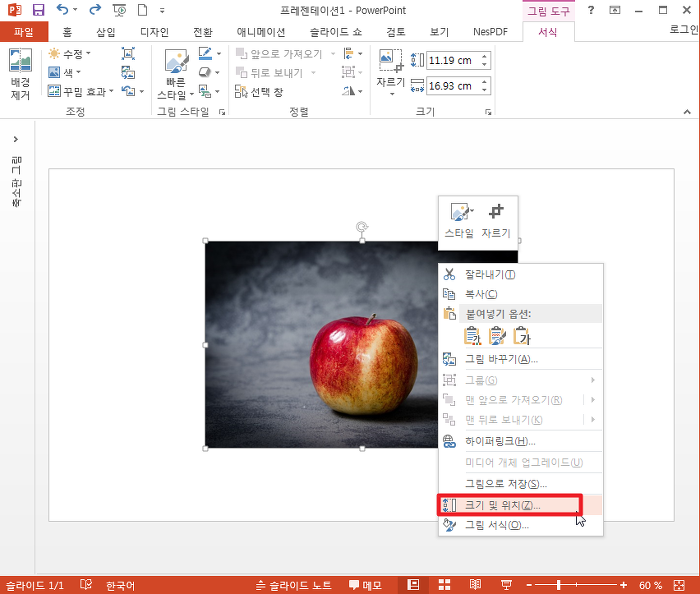Open the File (파일) tab
Image resolution: width=700 pixels, height=594 pixels.
[24, 32]
